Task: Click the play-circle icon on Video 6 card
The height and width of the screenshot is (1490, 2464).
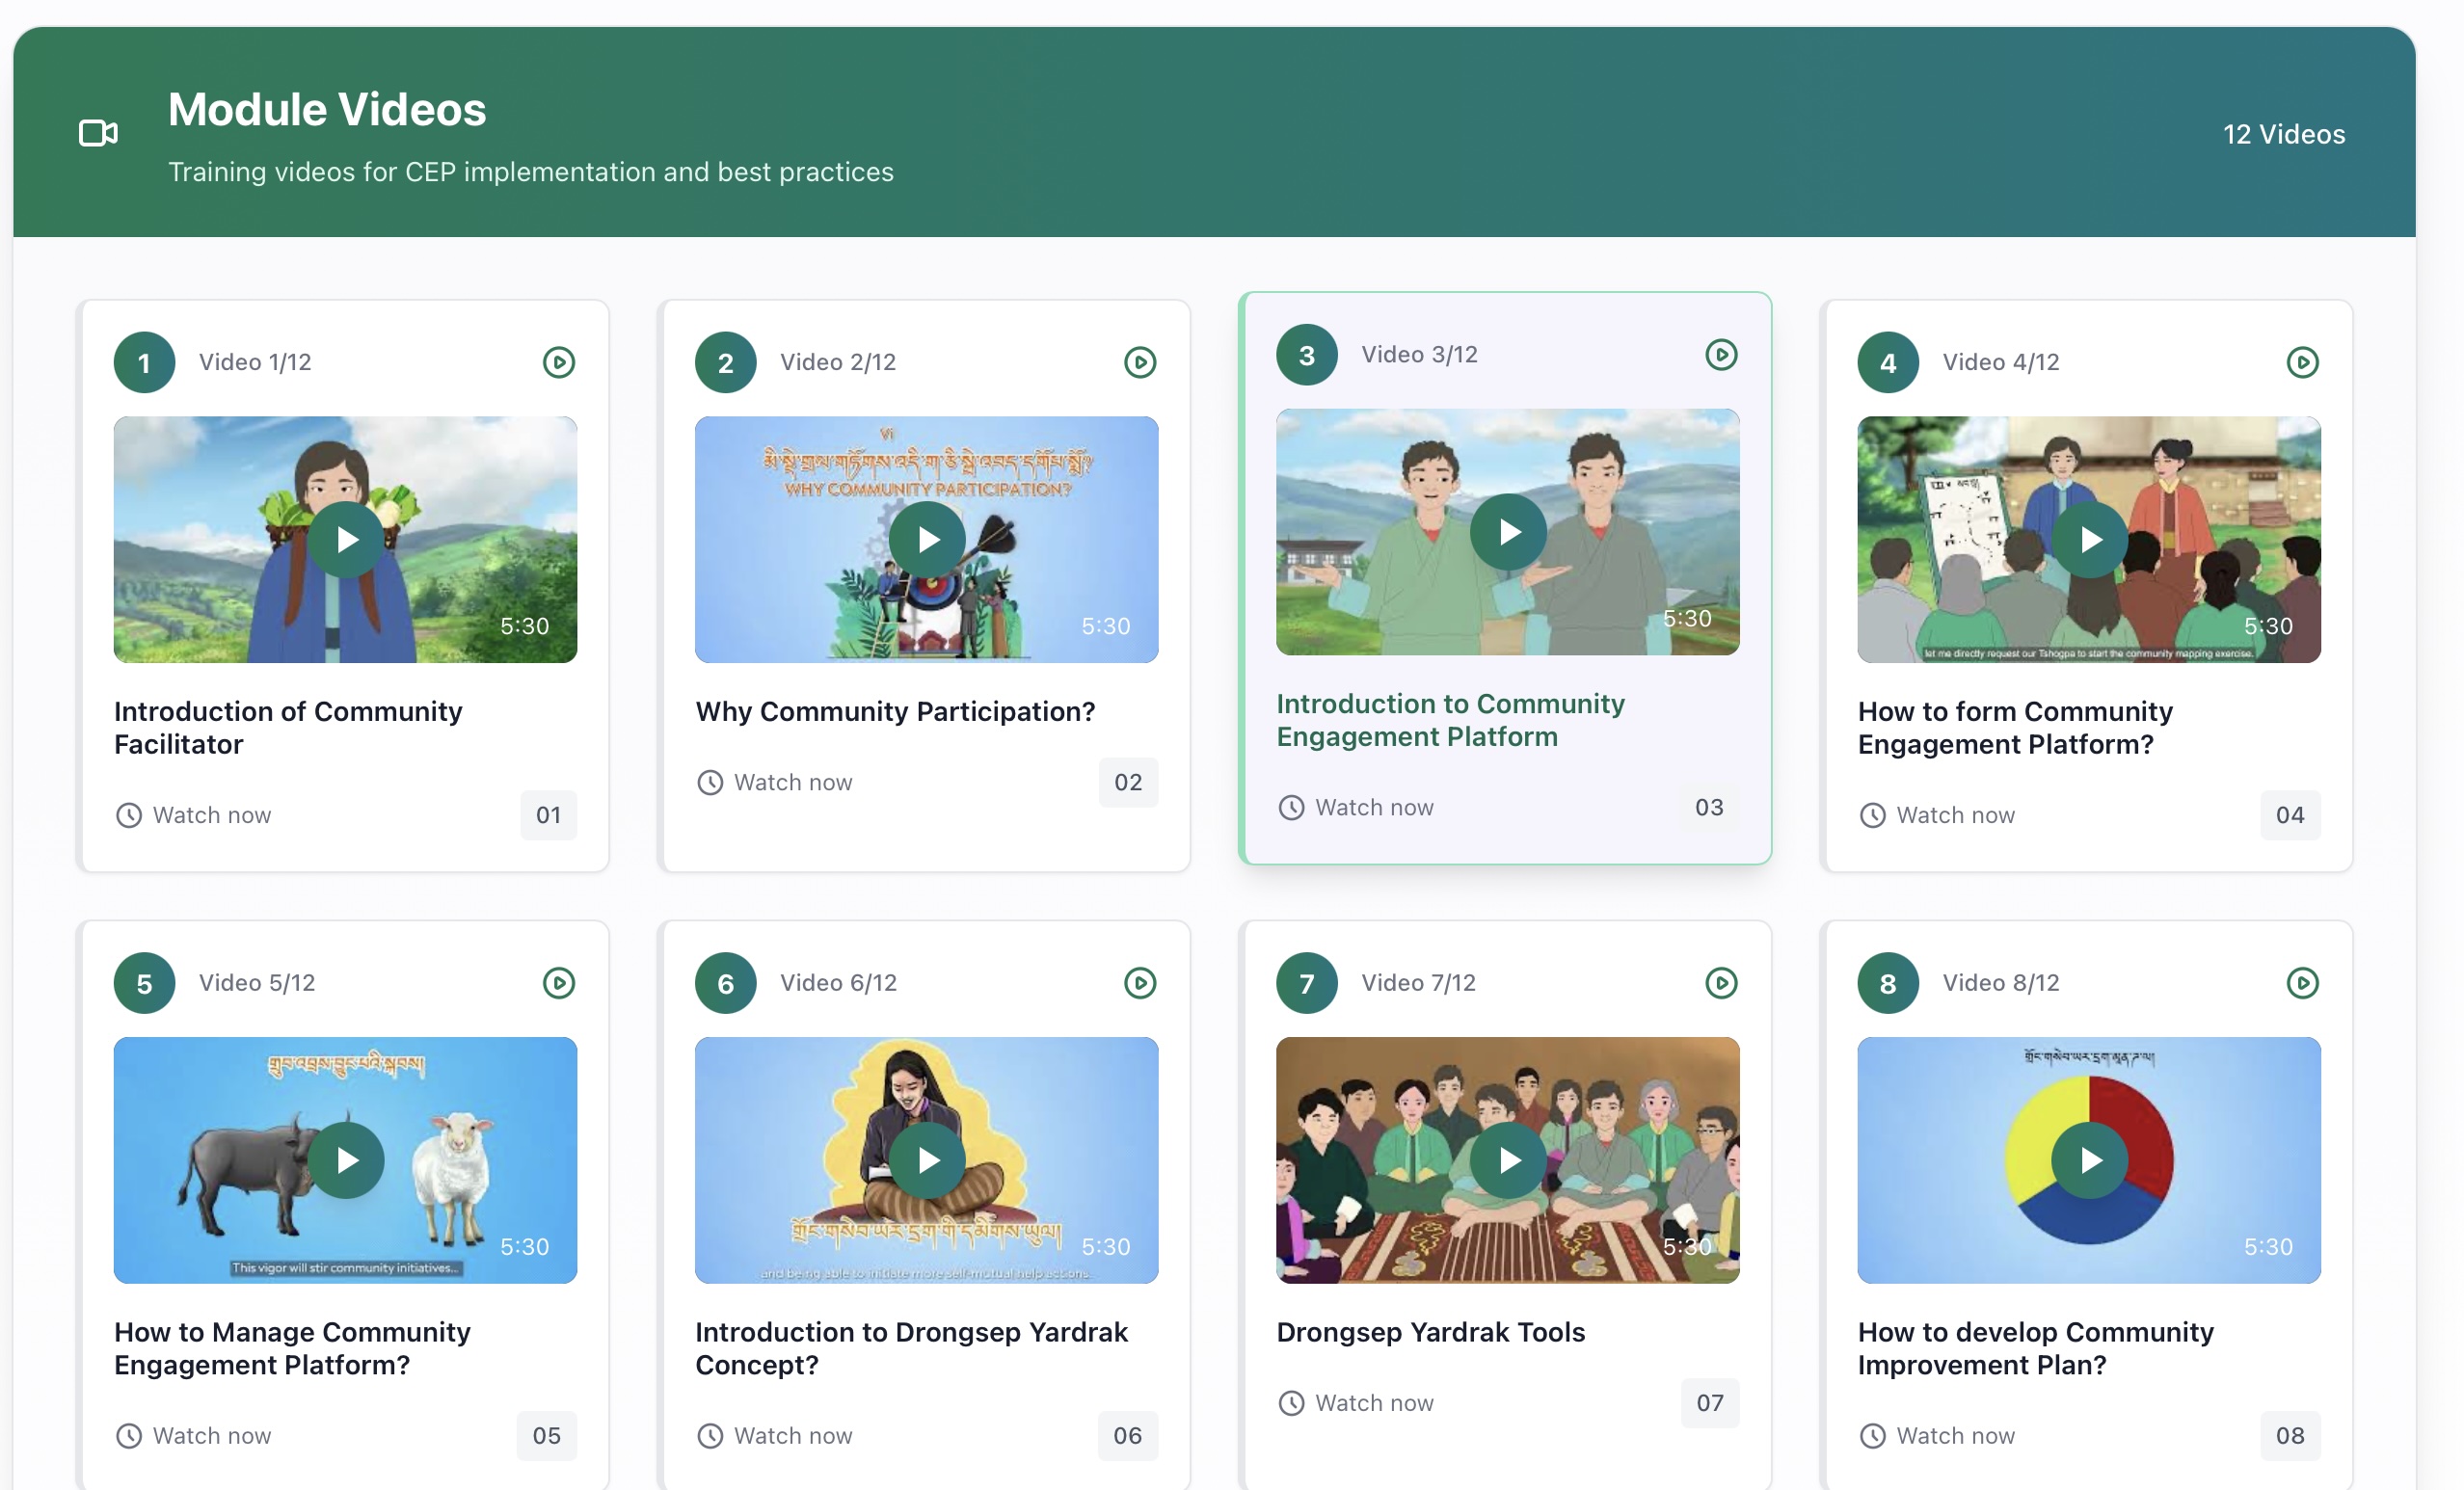Action: pos(1140,983)
